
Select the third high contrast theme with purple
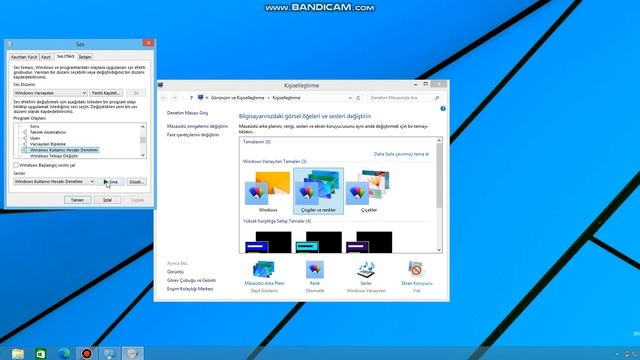click(x=369, y=242)
